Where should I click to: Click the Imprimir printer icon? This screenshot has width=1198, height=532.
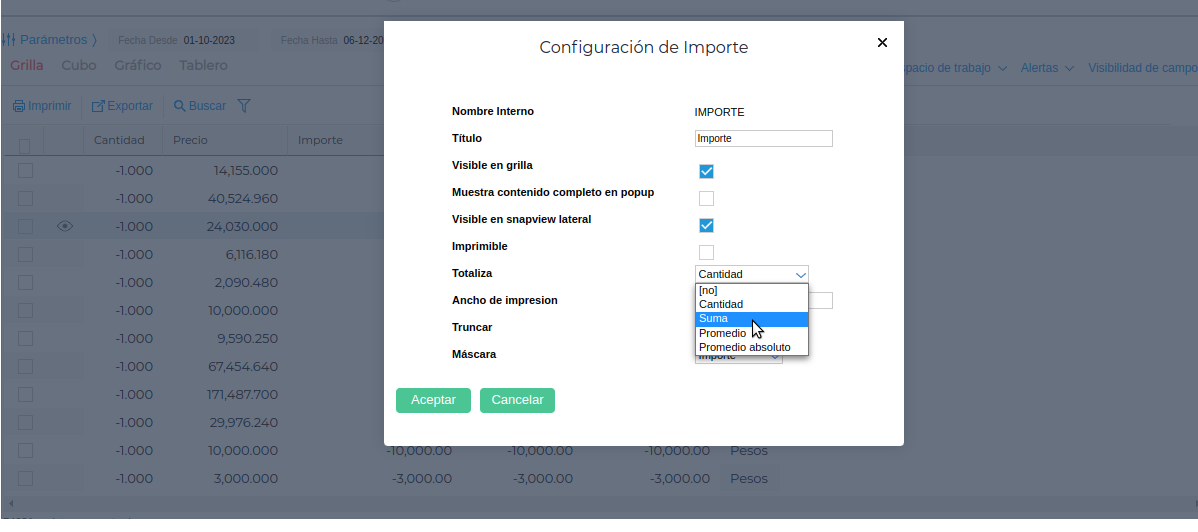click(x=18, y=106)
